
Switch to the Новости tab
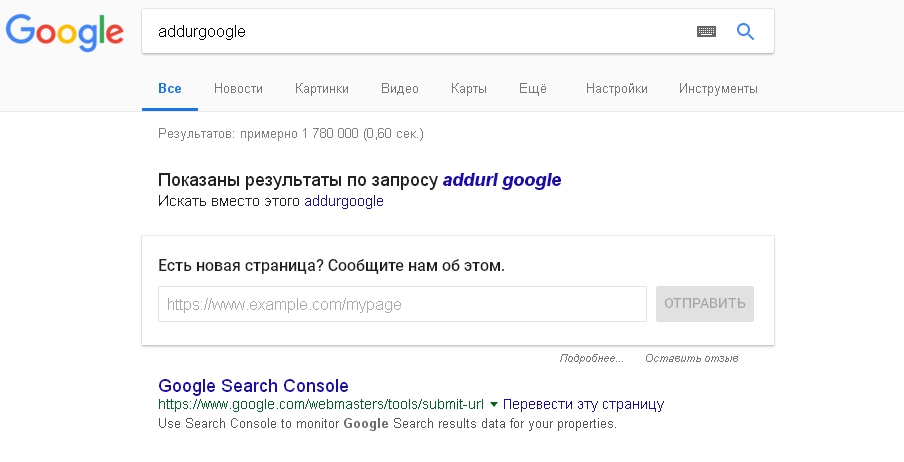pyautogui.click(x=238, y=89)
